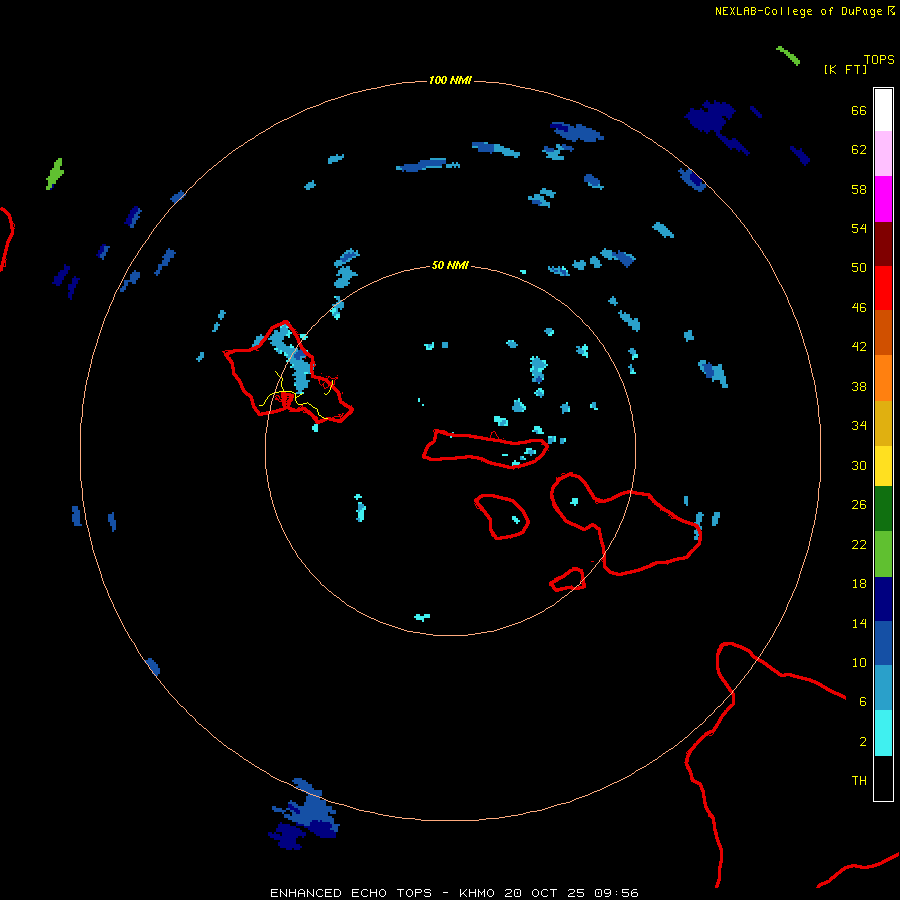Click the 10 legend value
This screenshot has height=900, width=900.
point(859,662)
